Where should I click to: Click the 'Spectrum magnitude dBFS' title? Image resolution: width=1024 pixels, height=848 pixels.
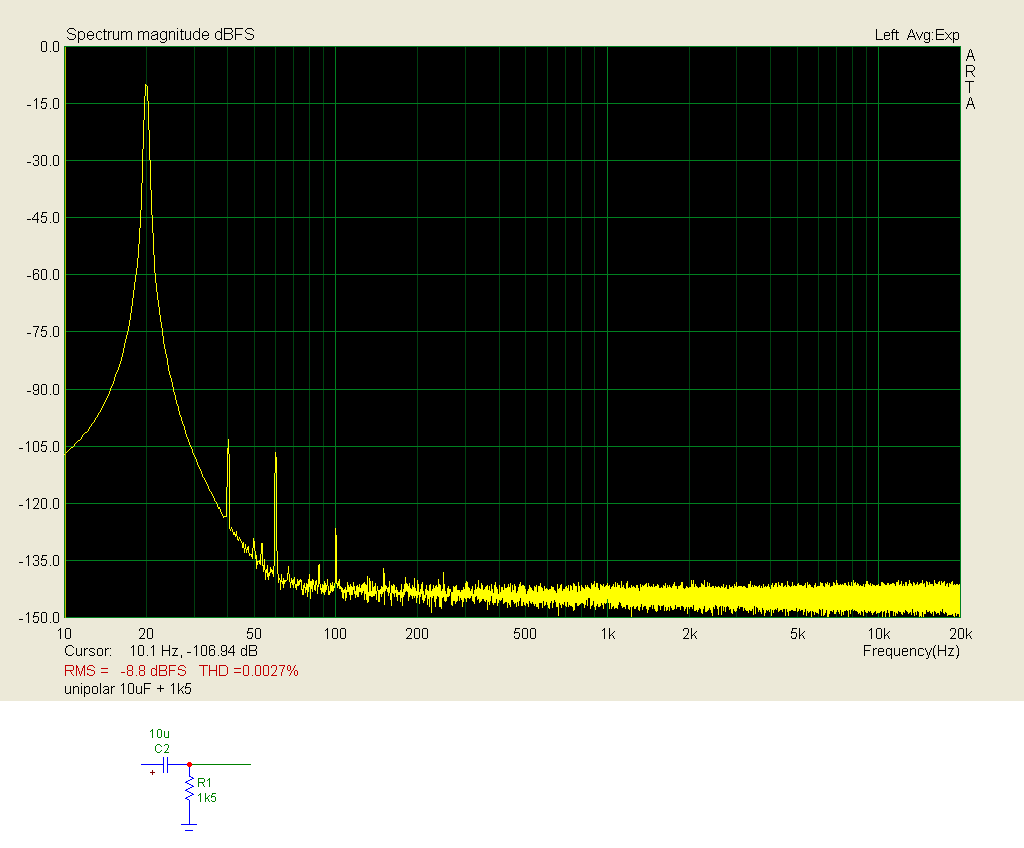point(160,35)
